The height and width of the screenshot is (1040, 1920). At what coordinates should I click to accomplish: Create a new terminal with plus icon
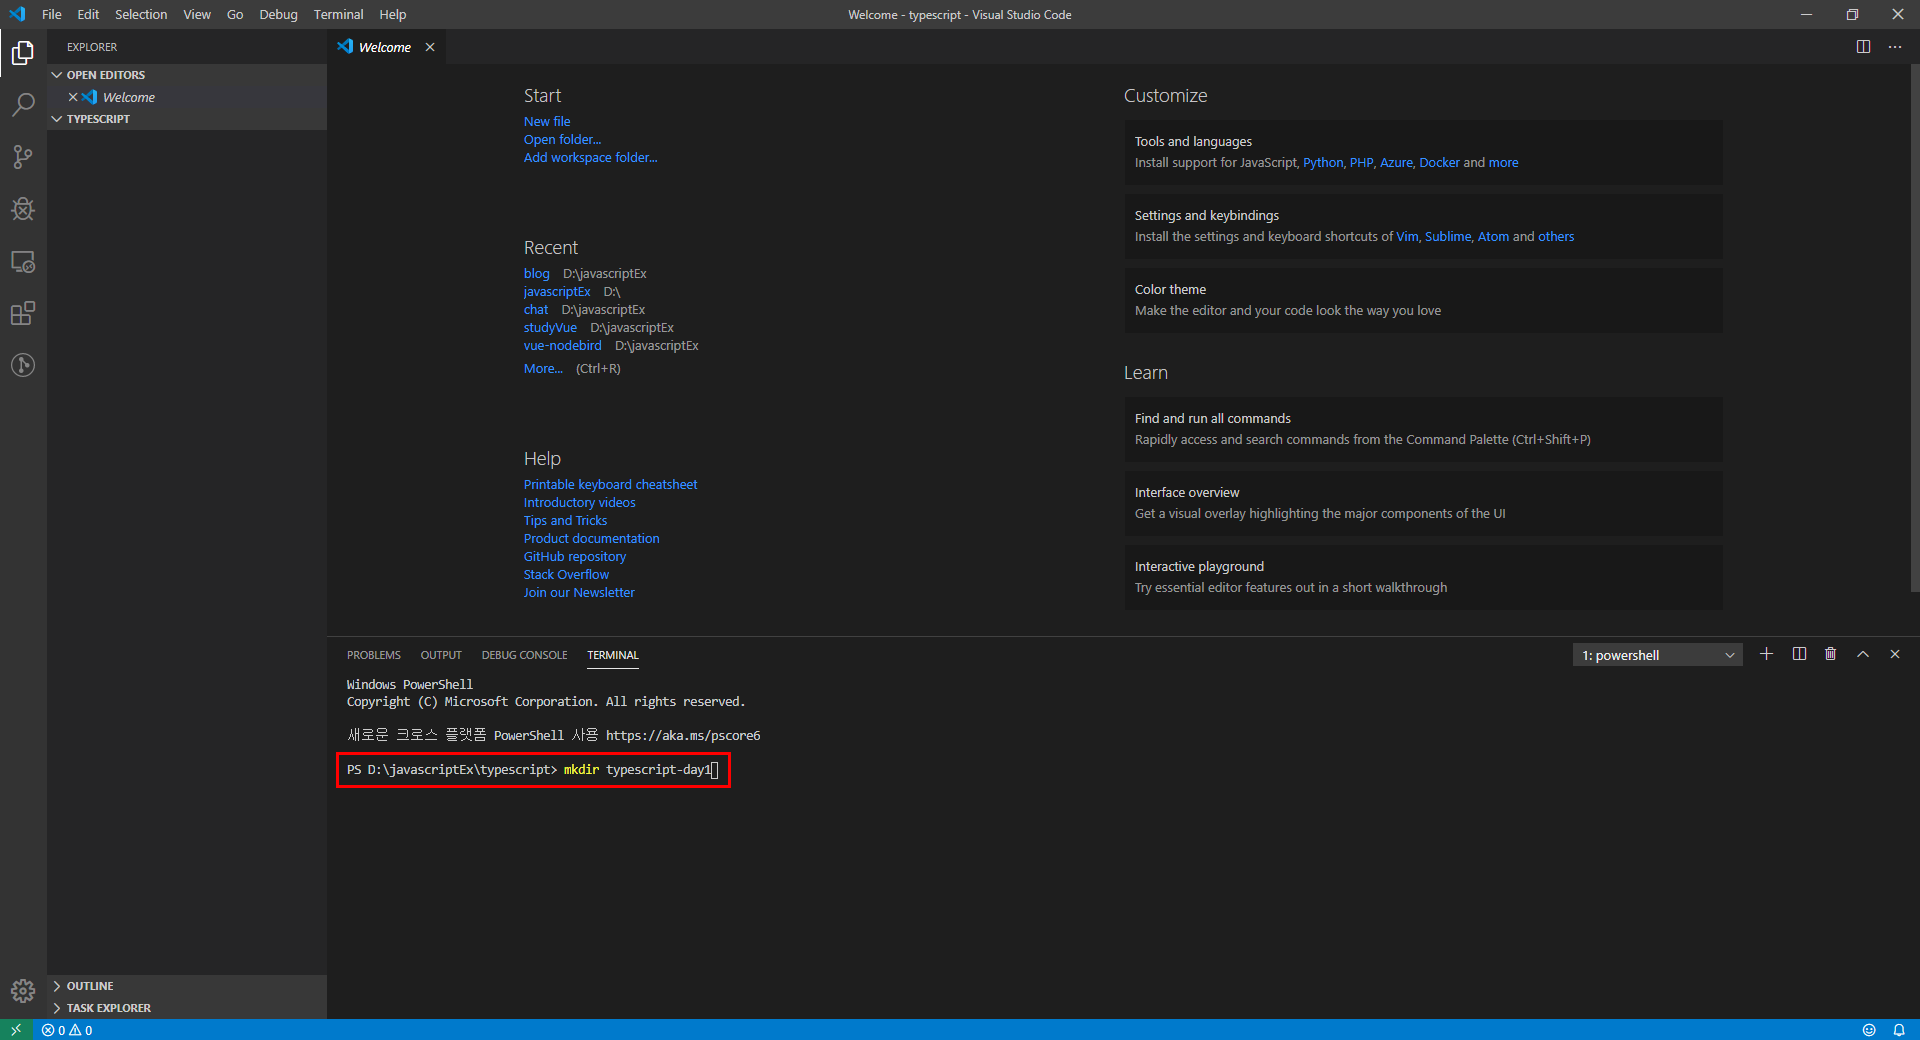coord(1767,654)
